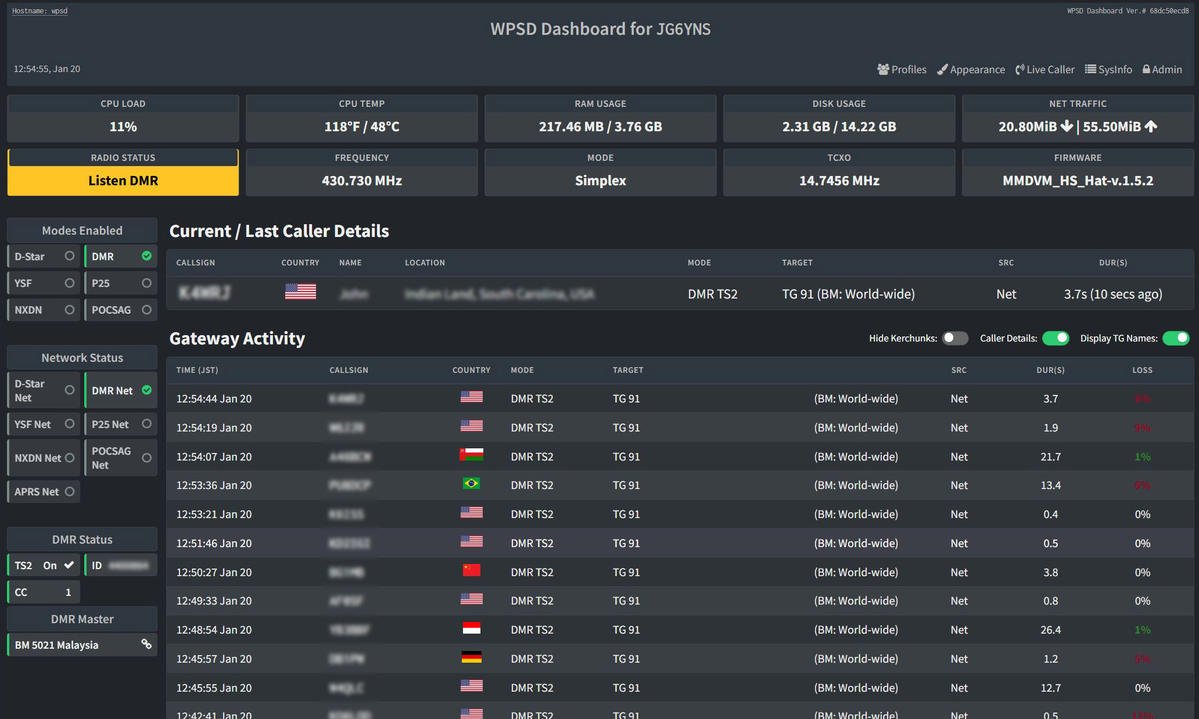Viewport: 1199px width, 719px height.
Task: Click the 12:54:44 Jan 20 timestamp
Action: (214, 399)
